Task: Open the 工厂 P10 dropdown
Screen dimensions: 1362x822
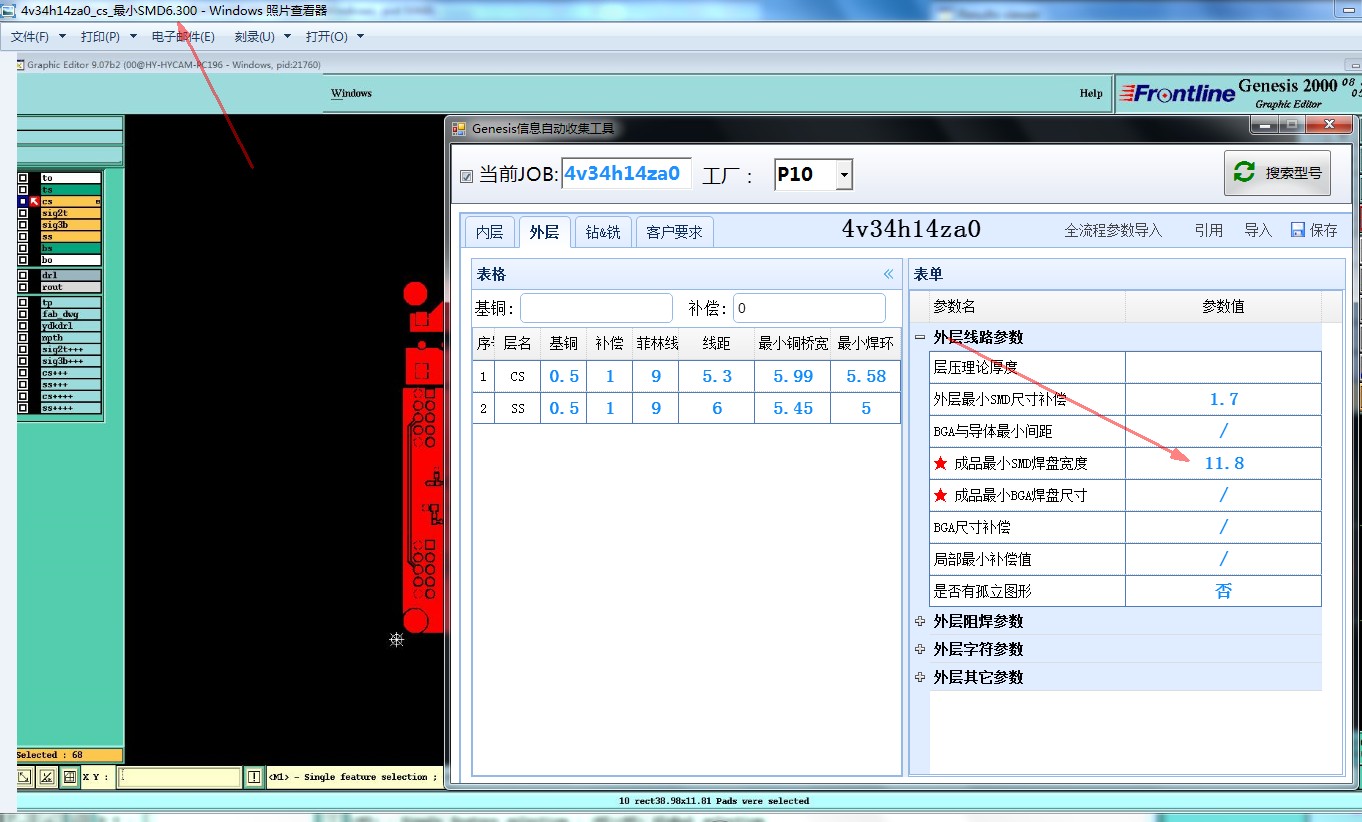Action: (x=844, y=175)
